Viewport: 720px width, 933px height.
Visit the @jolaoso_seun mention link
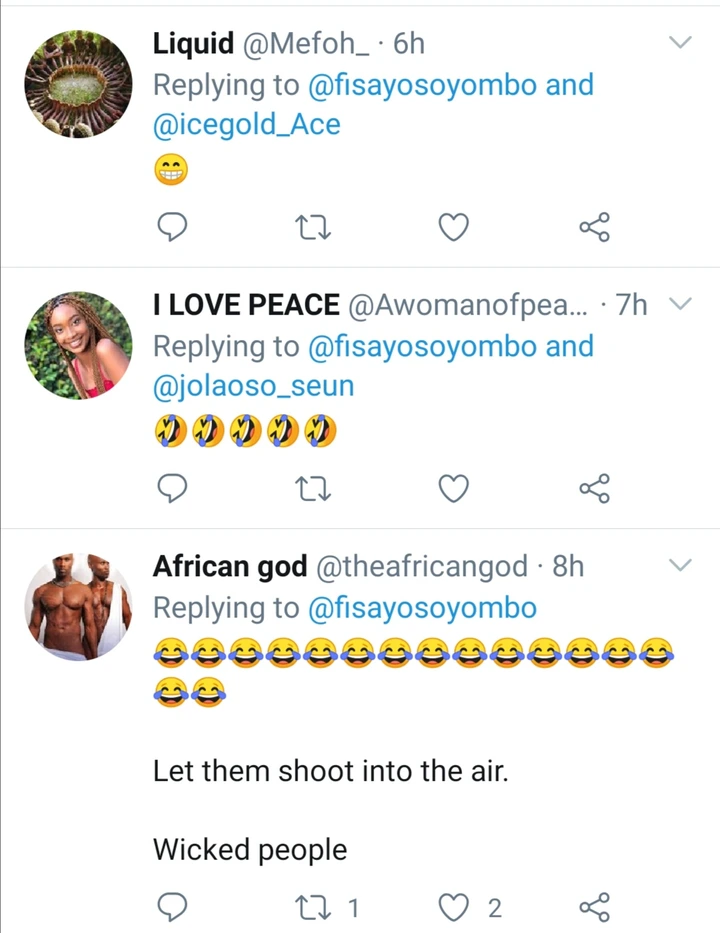(253, 386)
